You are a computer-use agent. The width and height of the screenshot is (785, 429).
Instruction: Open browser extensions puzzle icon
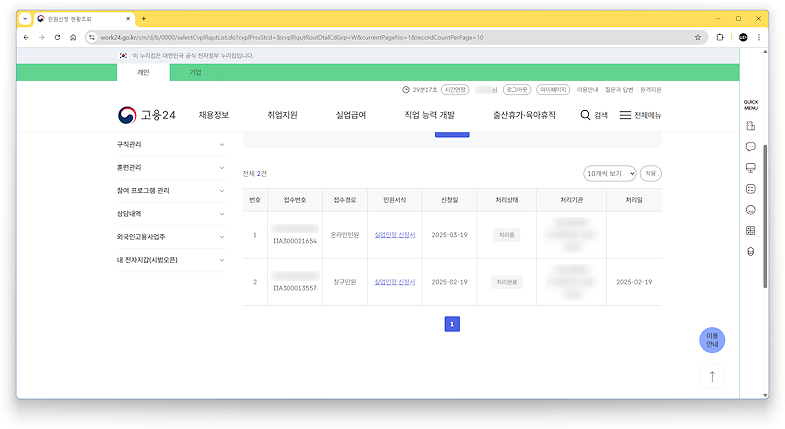720,38
